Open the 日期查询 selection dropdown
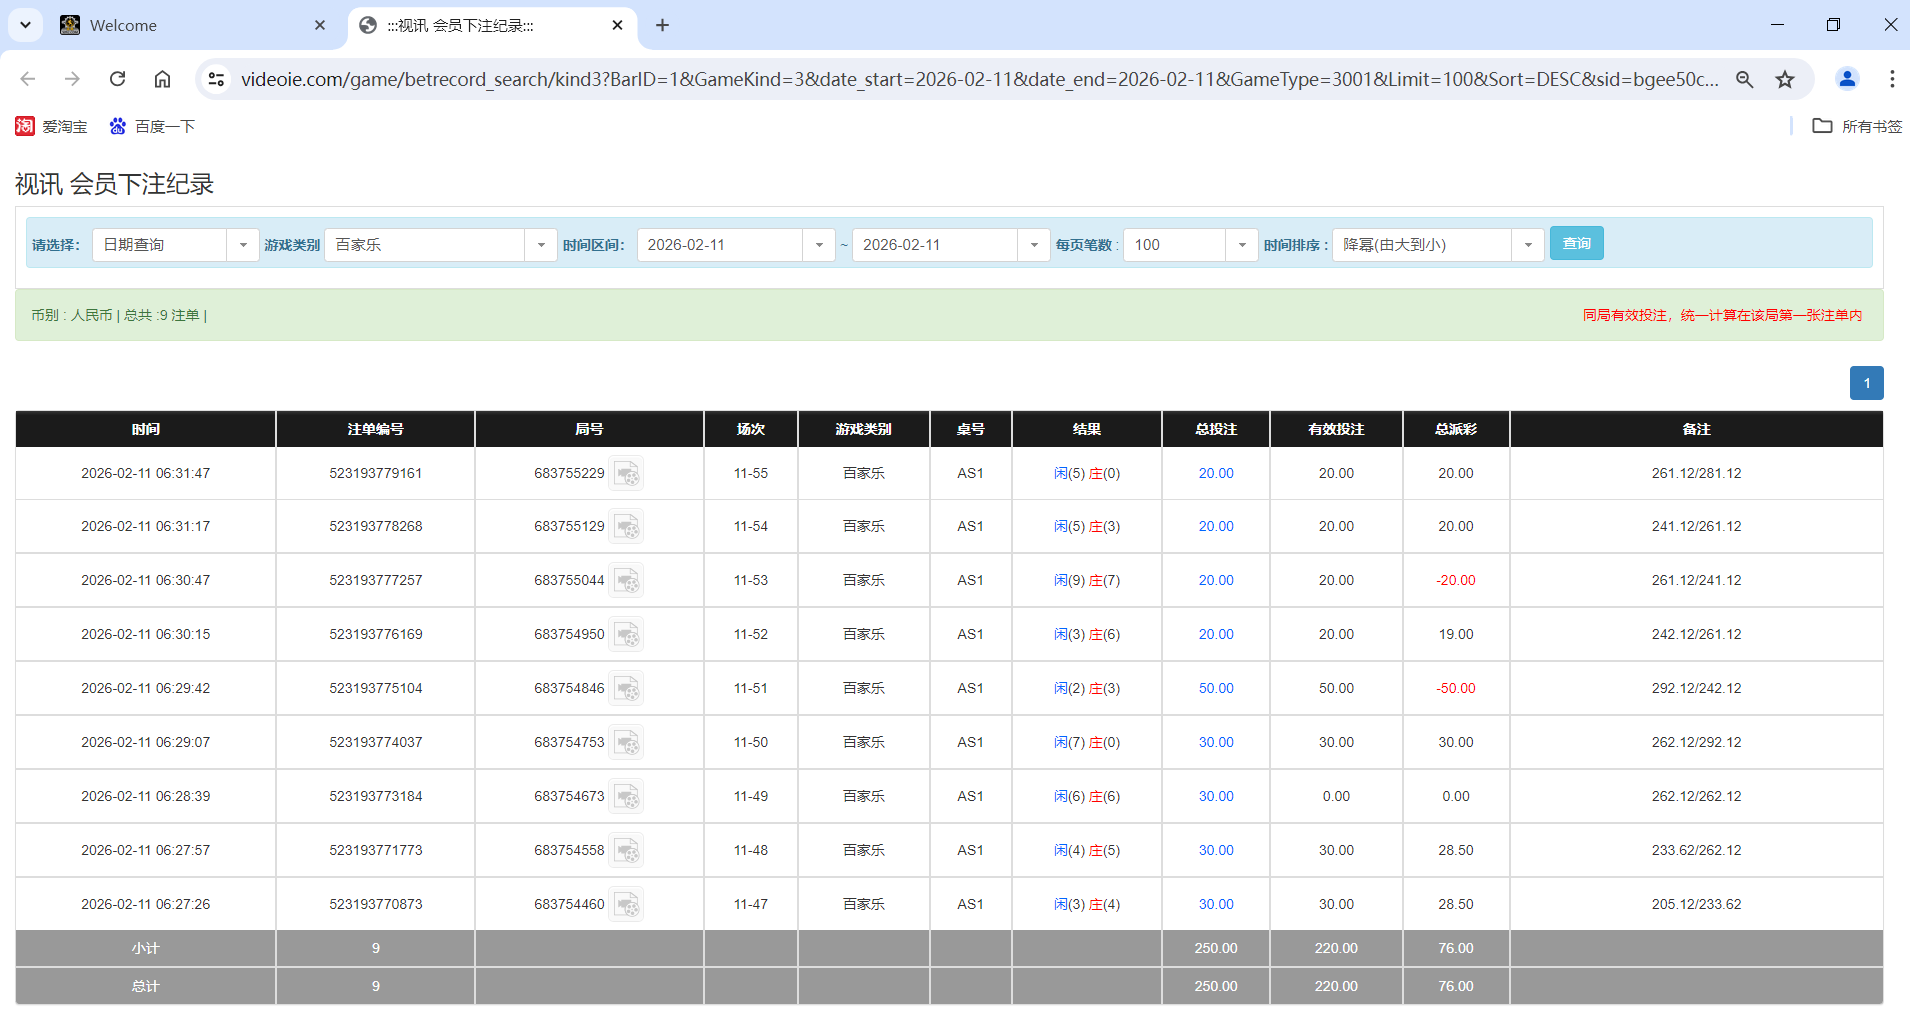Screen dimensions: 1910x1030 coord(243,244)
